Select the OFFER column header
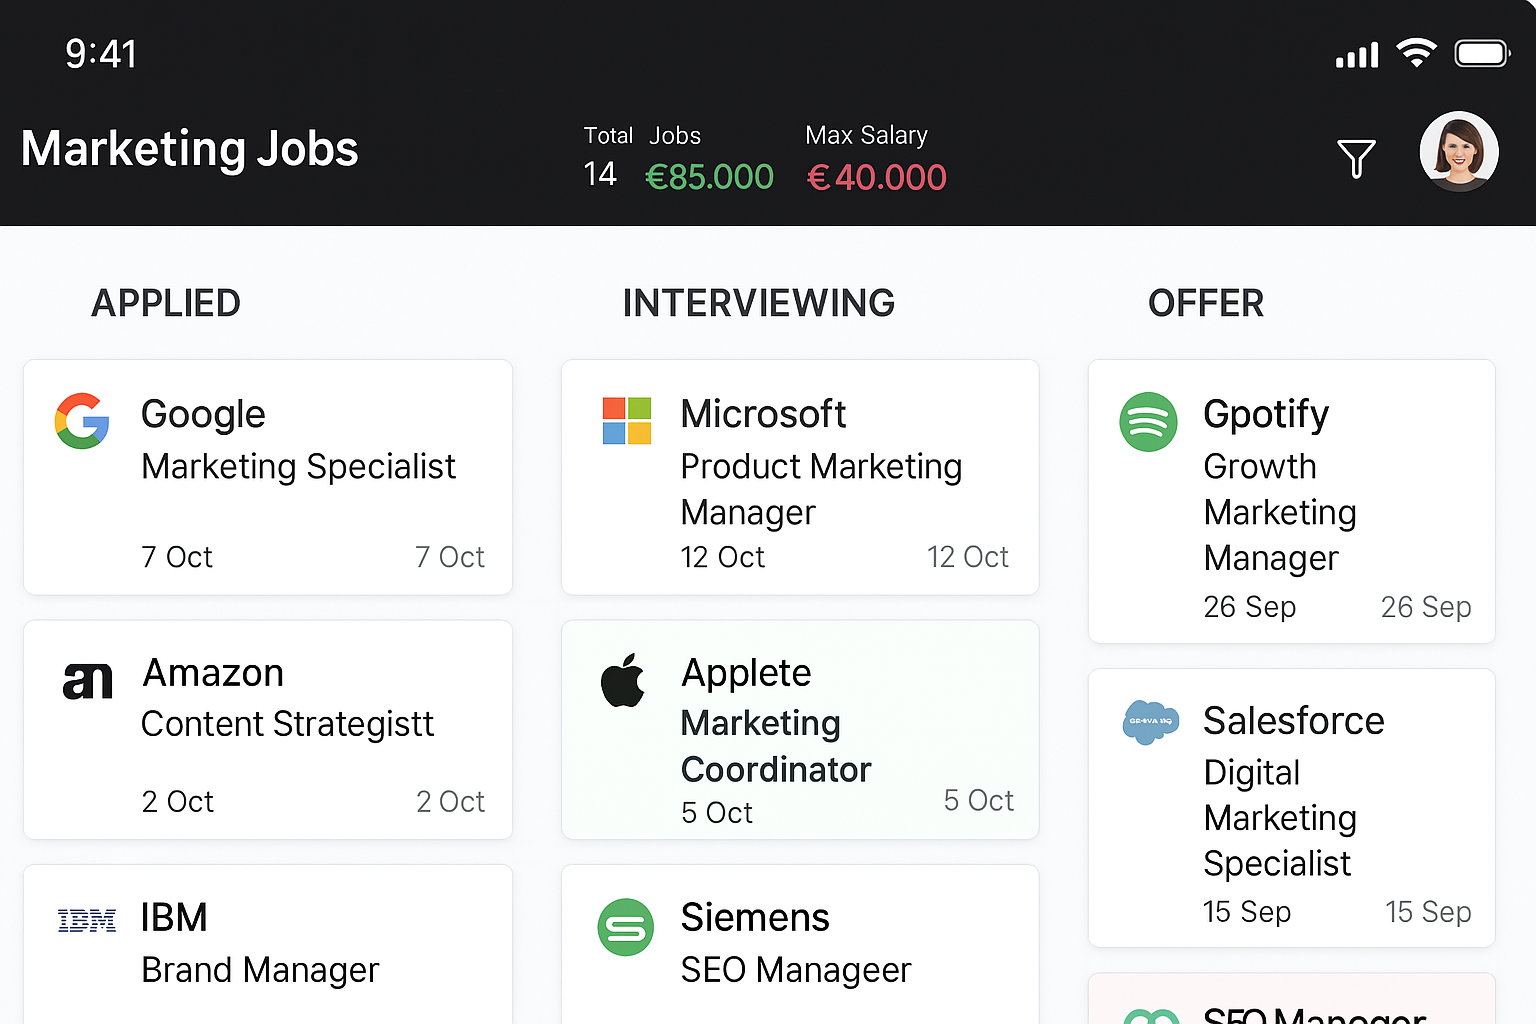 pyautogui.click(x=1206, y=303)
